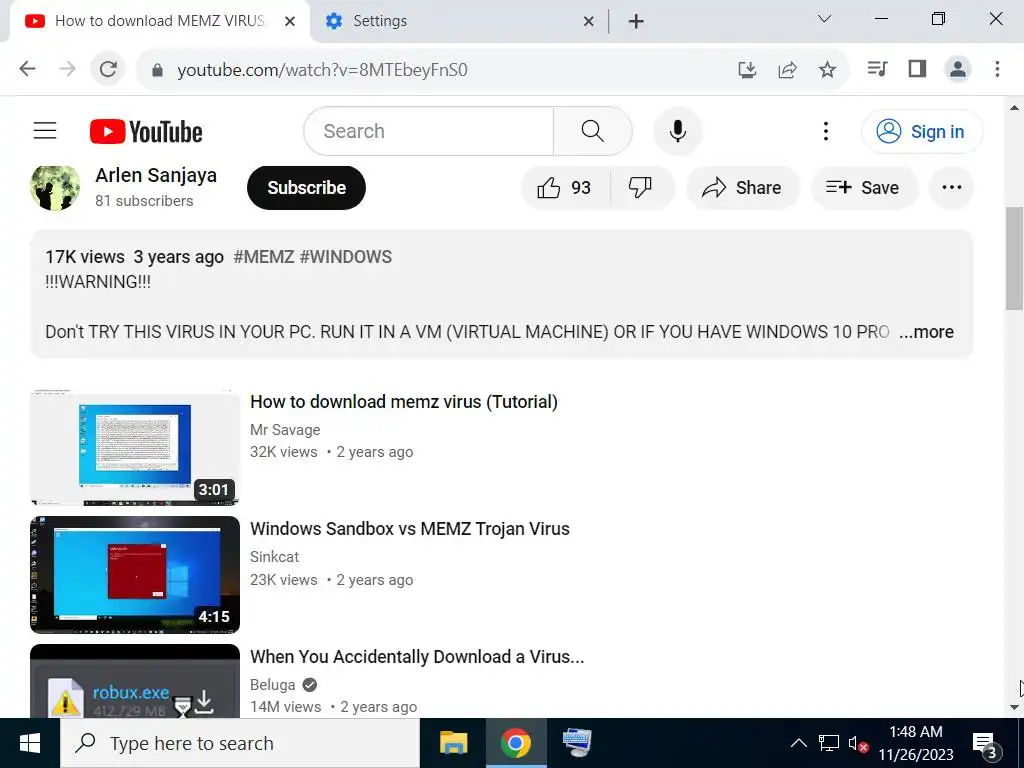This screenshot has height=768, width=1024.
Task: Close the YouTube MEMZ tab
Action: (x=290, y=22)
